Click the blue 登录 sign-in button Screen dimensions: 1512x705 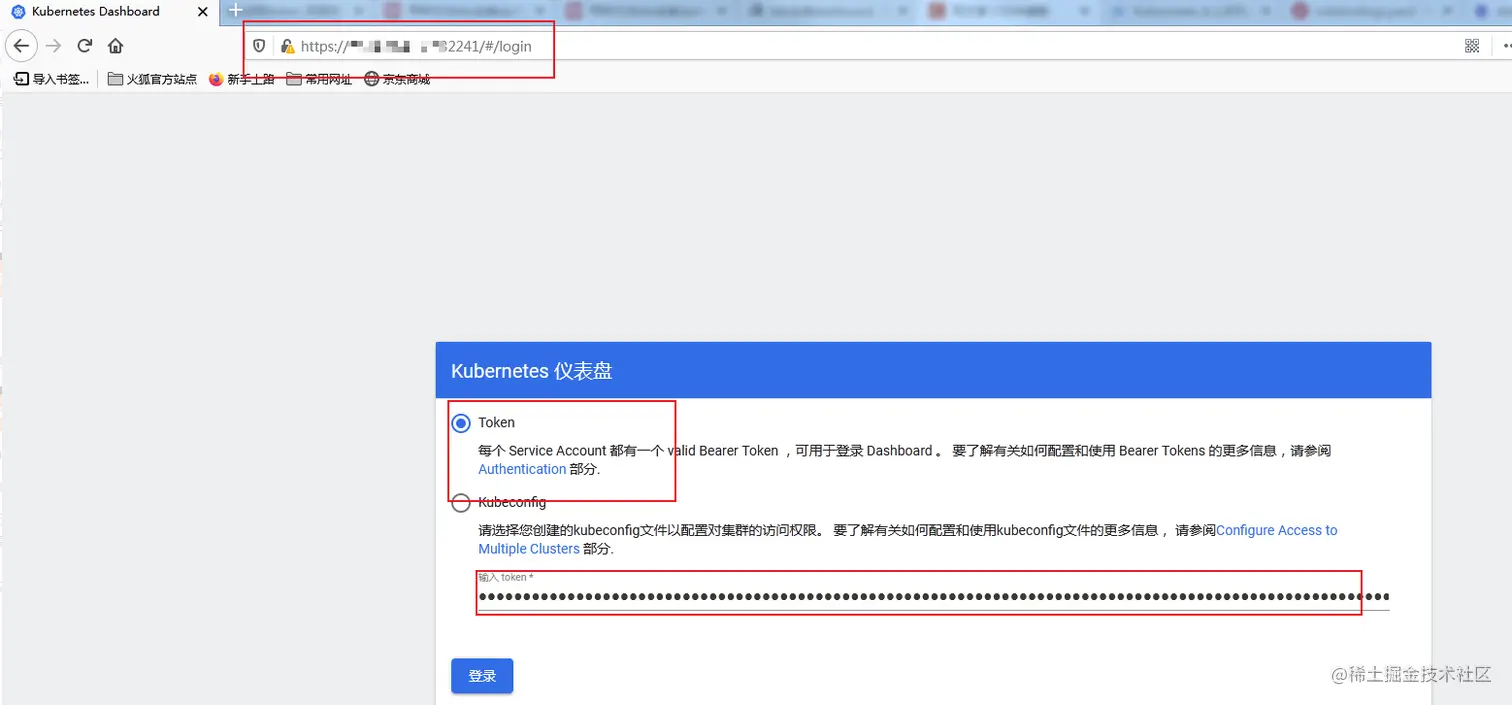[482, 676]
